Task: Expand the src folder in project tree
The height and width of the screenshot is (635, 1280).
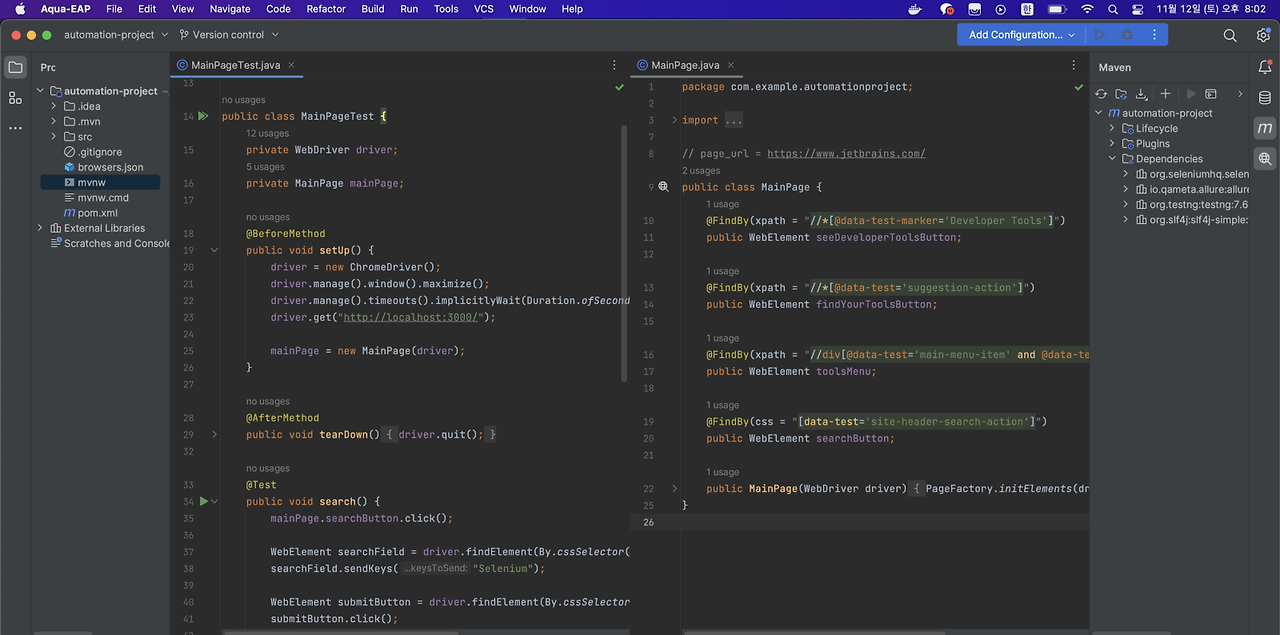Action: tap(54, 137)
